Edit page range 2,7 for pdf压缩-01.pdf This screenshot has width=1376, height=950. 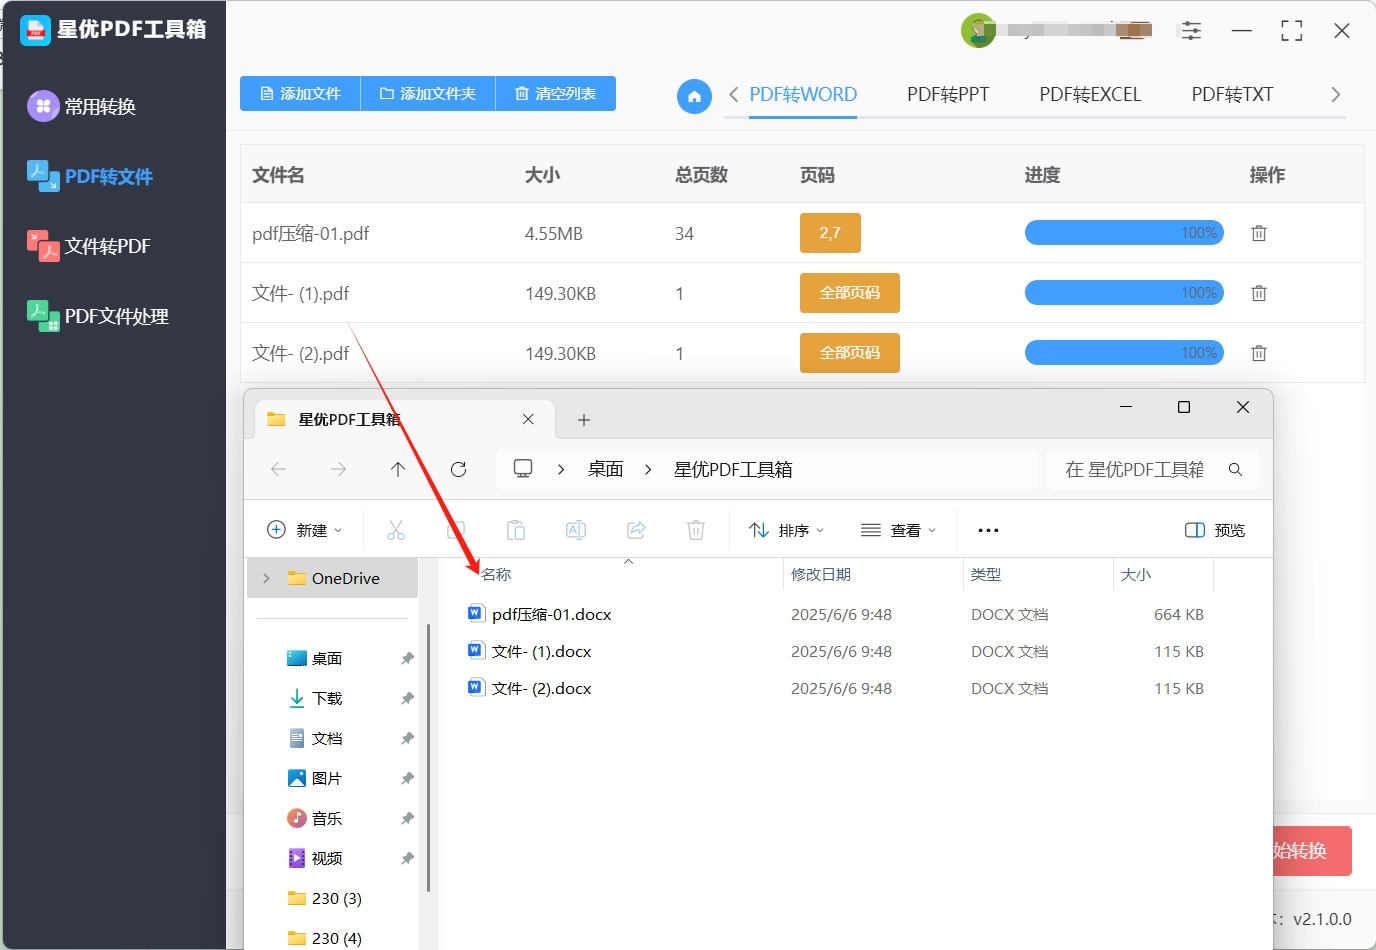tap(830, 233)
